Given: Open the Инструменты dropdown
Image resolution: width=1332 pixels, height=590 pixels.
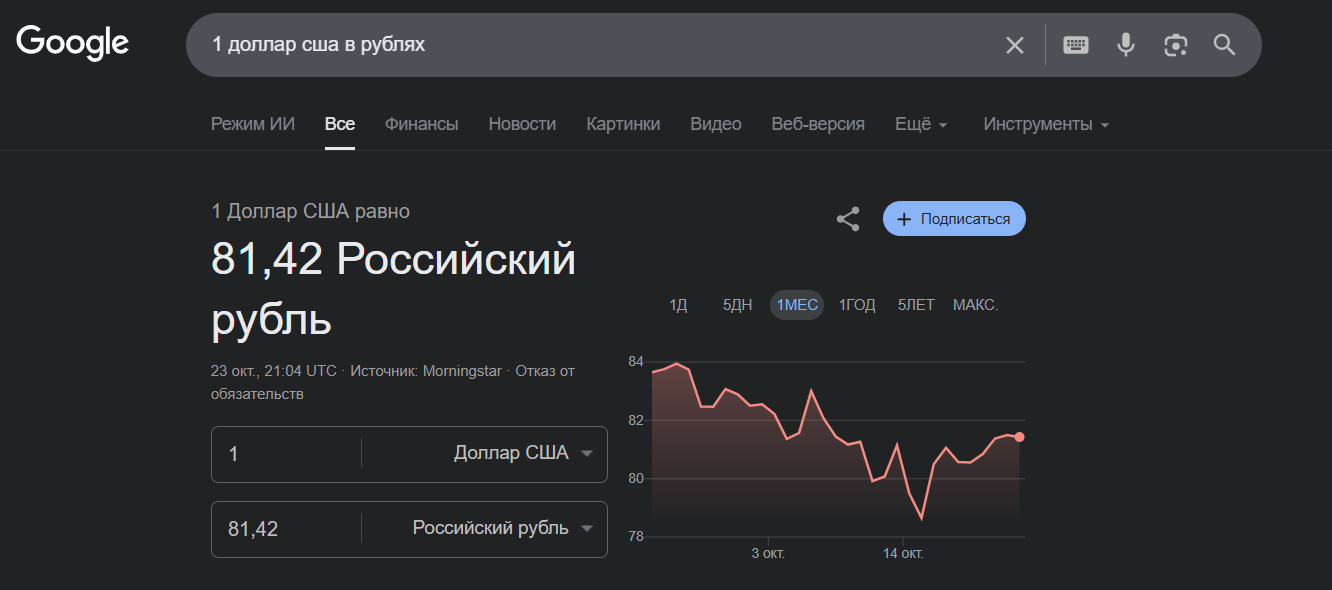Looking at the screenshot, I should pyautogui.click(x=1046, y=124).
